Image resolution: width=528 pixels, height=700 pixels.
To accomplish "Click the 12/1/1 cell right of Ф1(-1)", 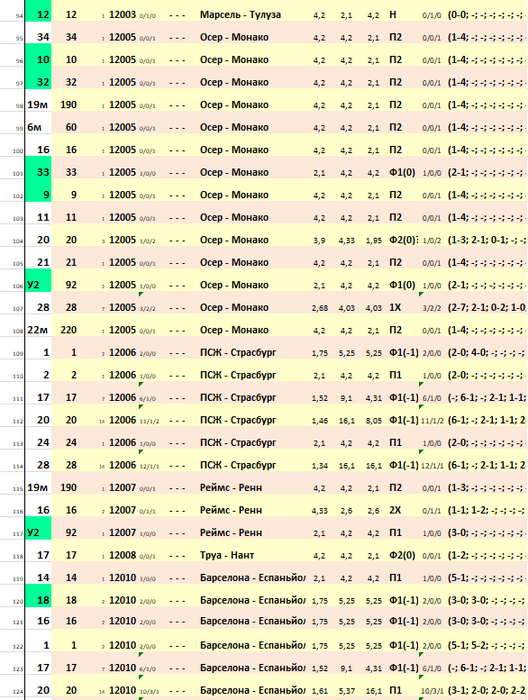I will (433, 466).
